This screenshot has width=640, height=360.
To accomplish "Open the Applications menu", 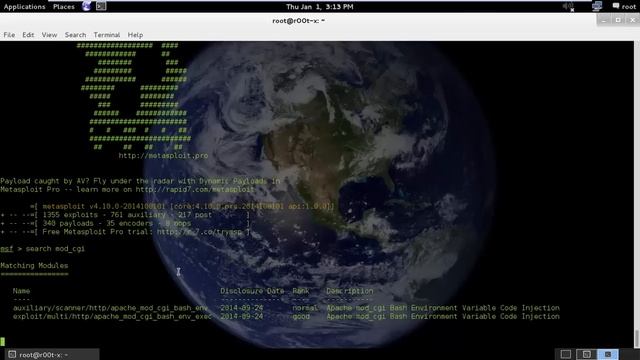I will (x=24, y=7).
